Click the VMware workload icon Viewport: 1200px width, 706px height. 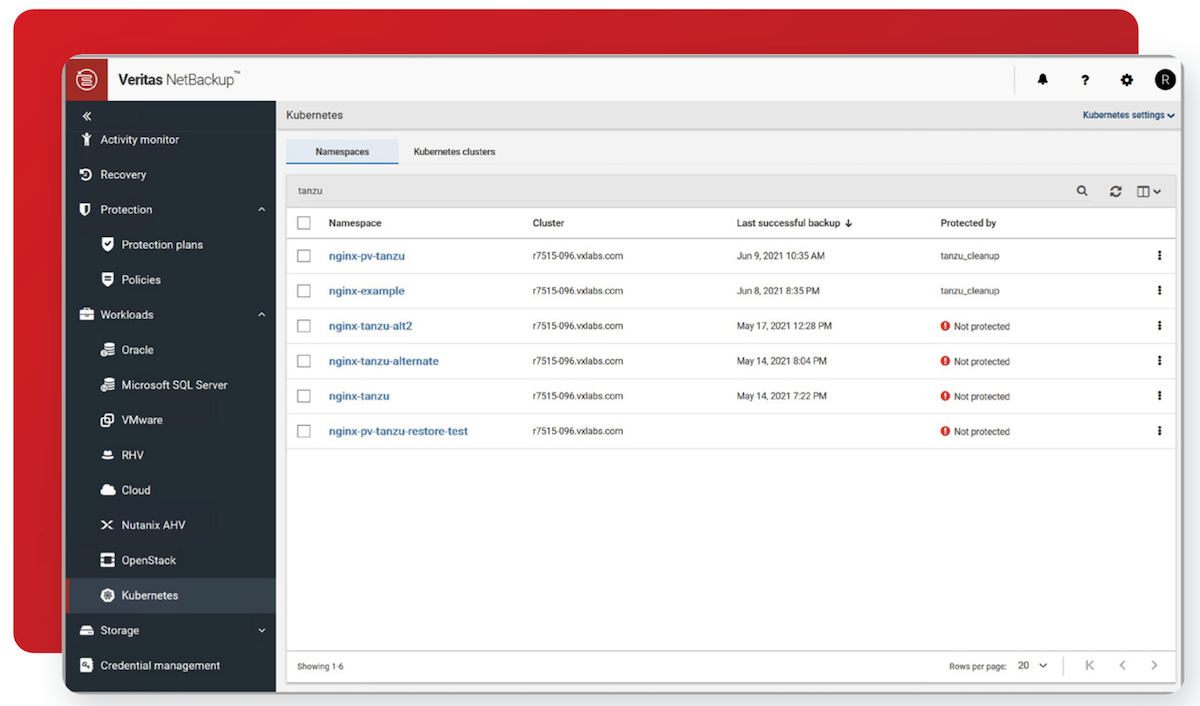[108, 420]
